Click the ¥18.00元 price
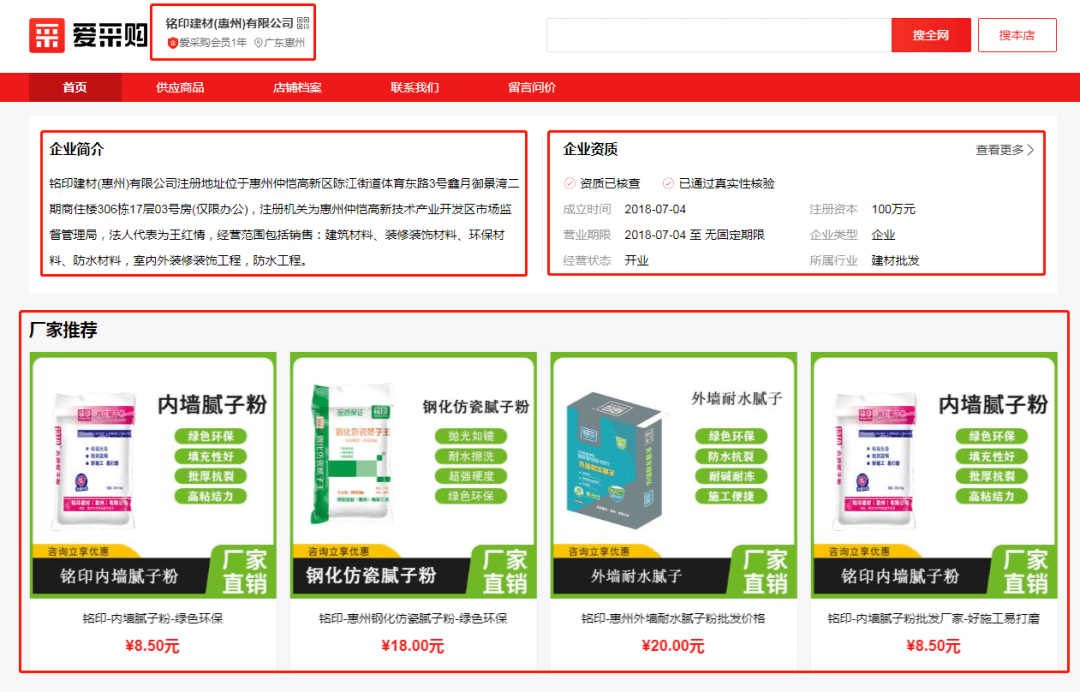Viewport: 1080px width, 692px height. (x=413, y=646)
